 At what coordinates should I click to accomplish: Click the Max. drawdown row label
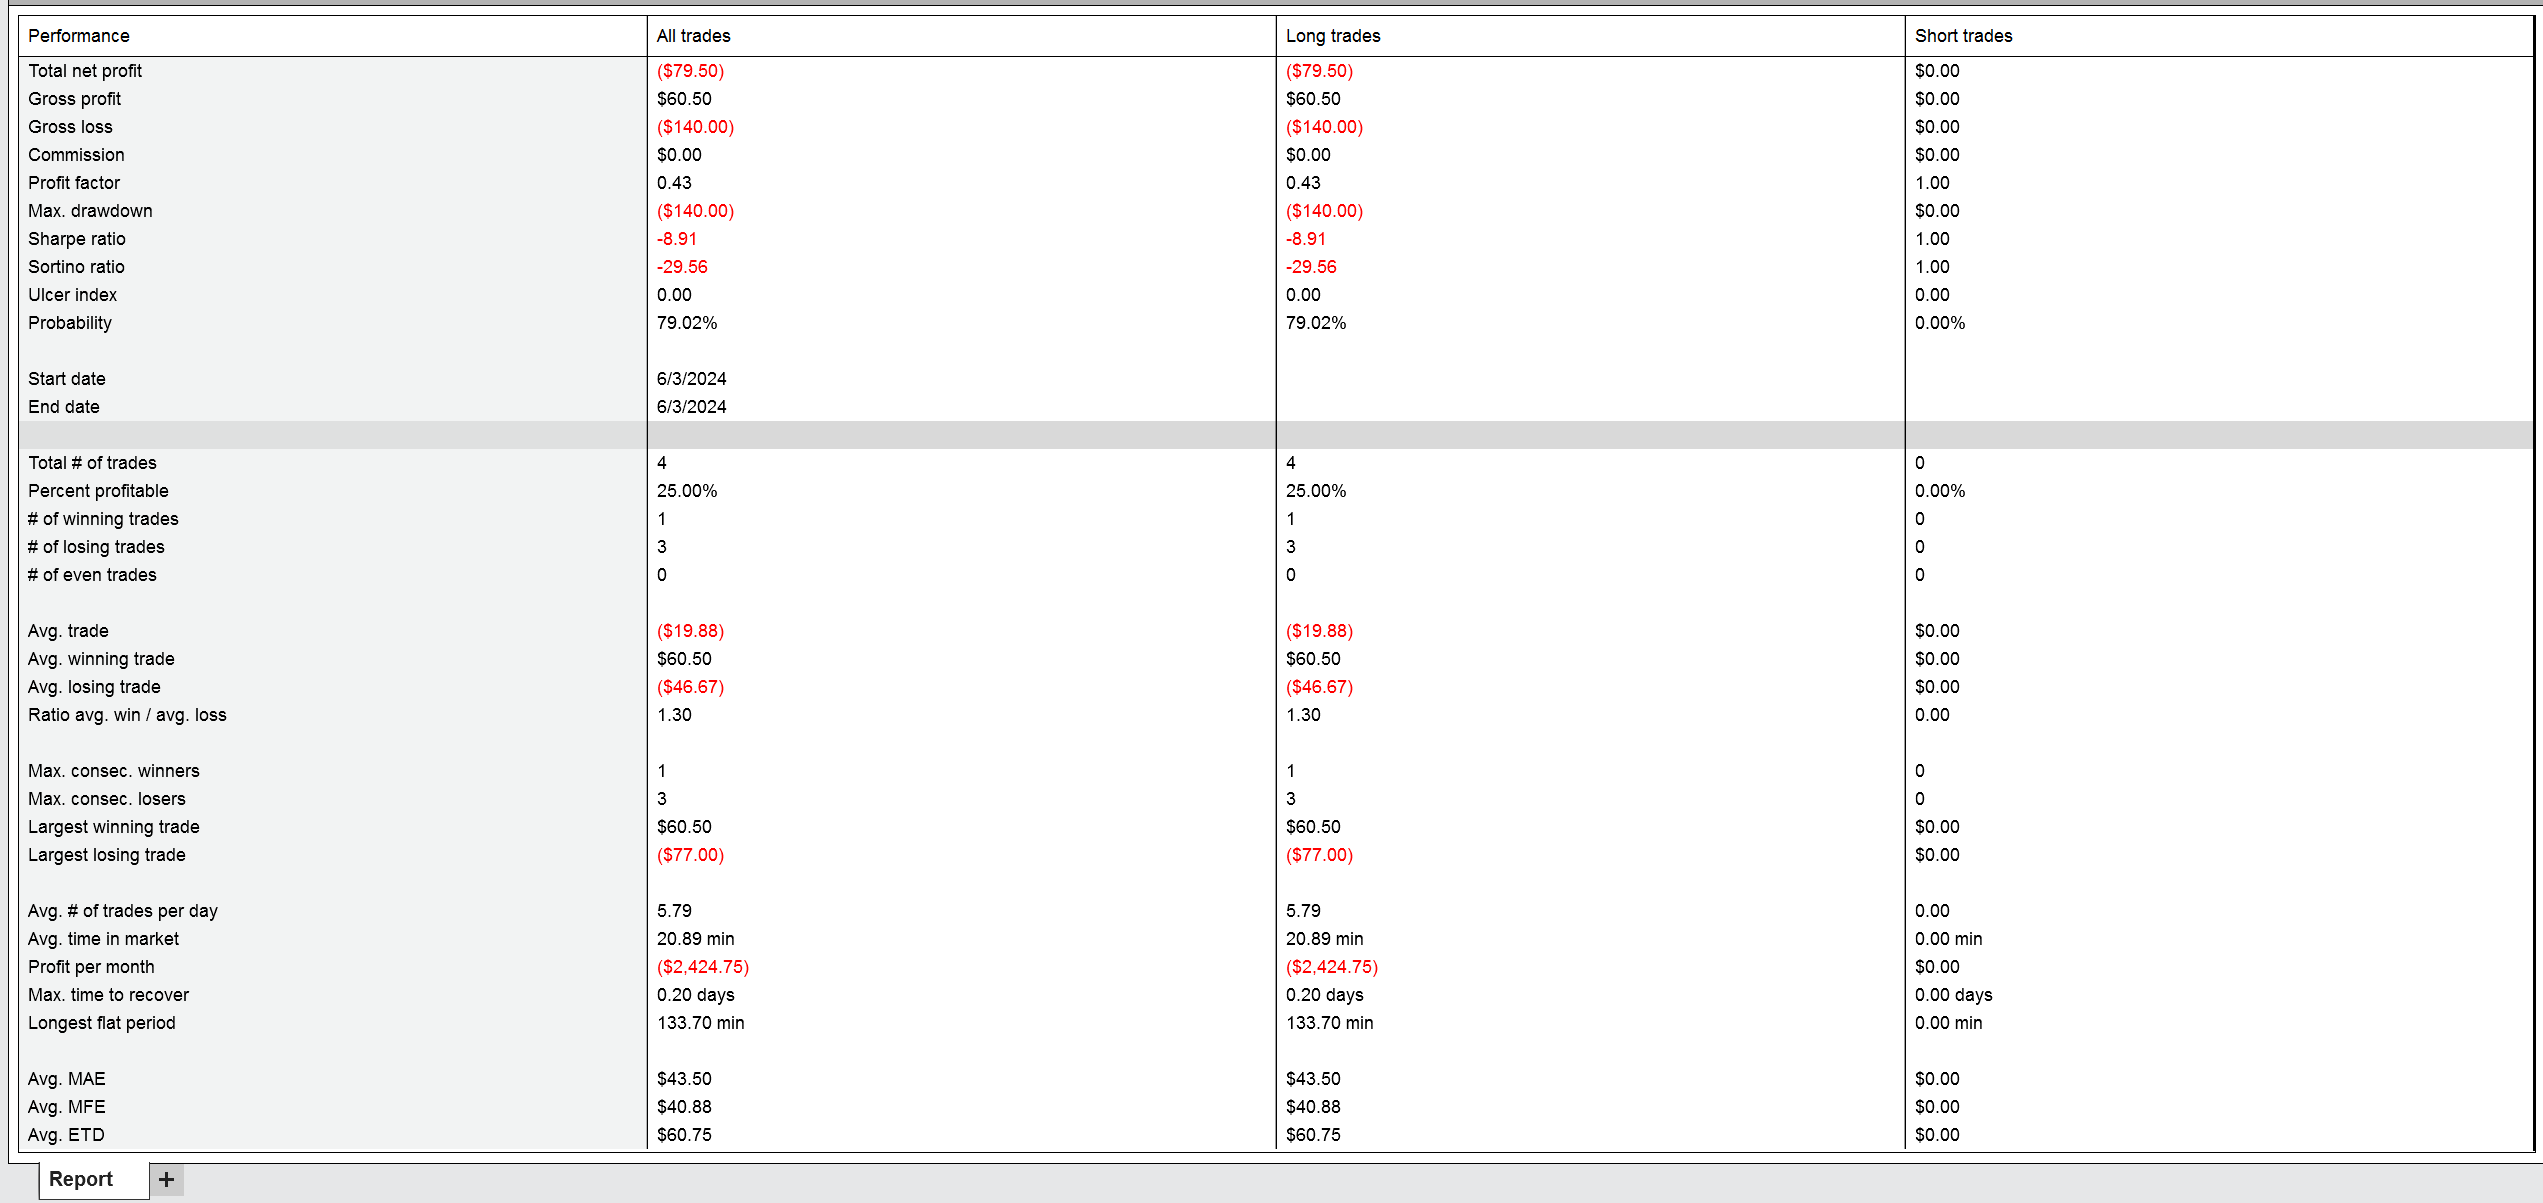click(90, 211)
